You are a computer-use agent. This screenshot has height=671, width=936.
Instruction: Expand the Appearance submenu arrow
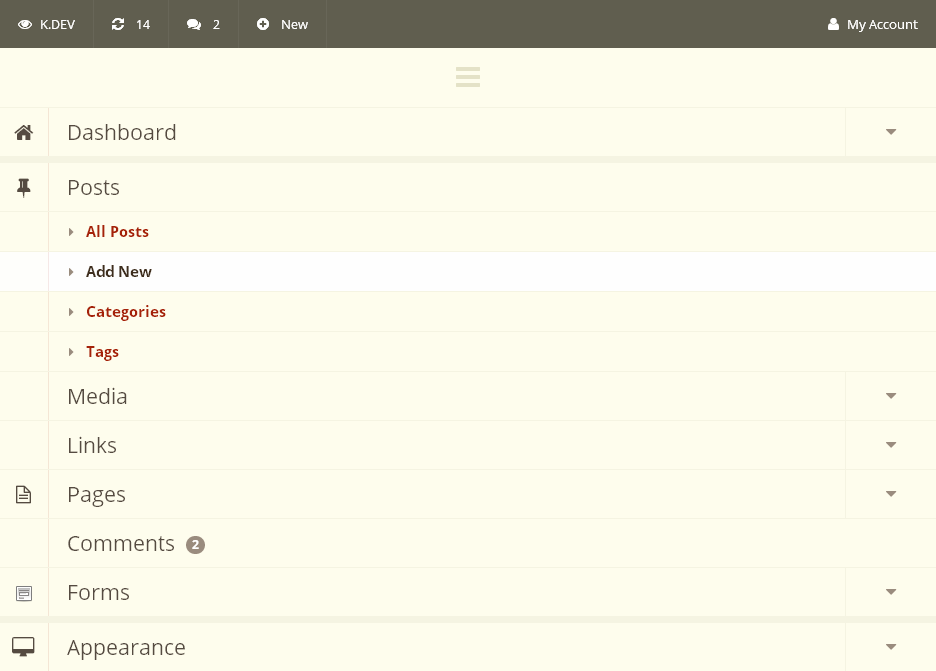click(891, 647)
